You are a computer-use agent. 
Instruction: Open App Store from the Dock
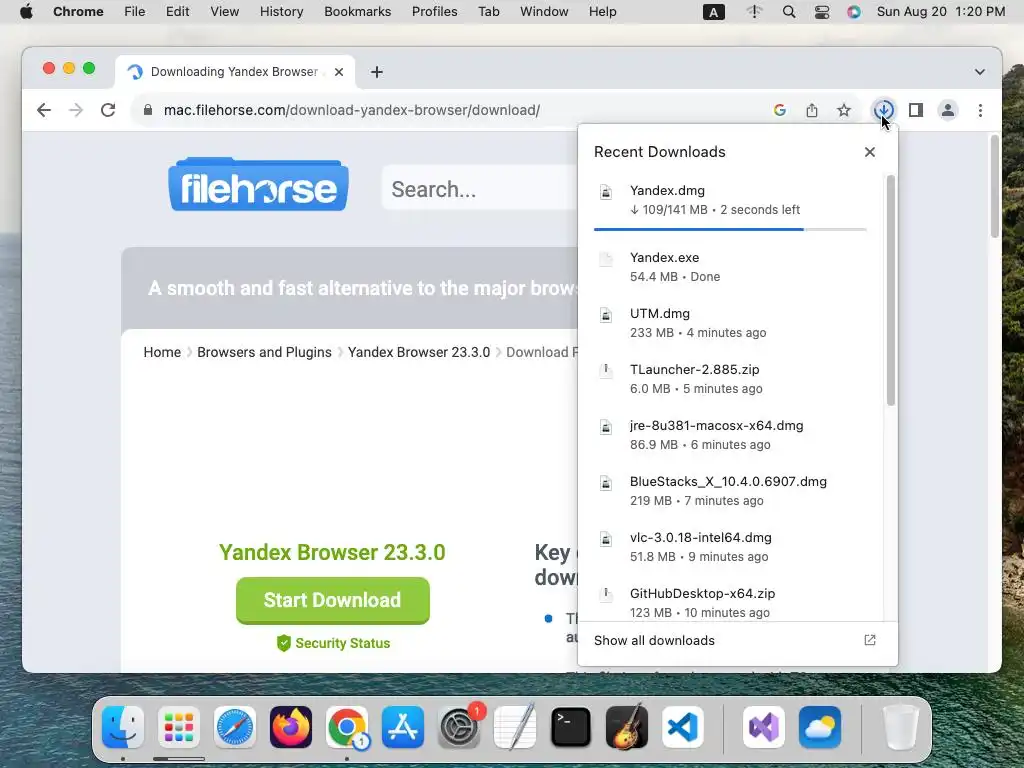pos(403,727)
